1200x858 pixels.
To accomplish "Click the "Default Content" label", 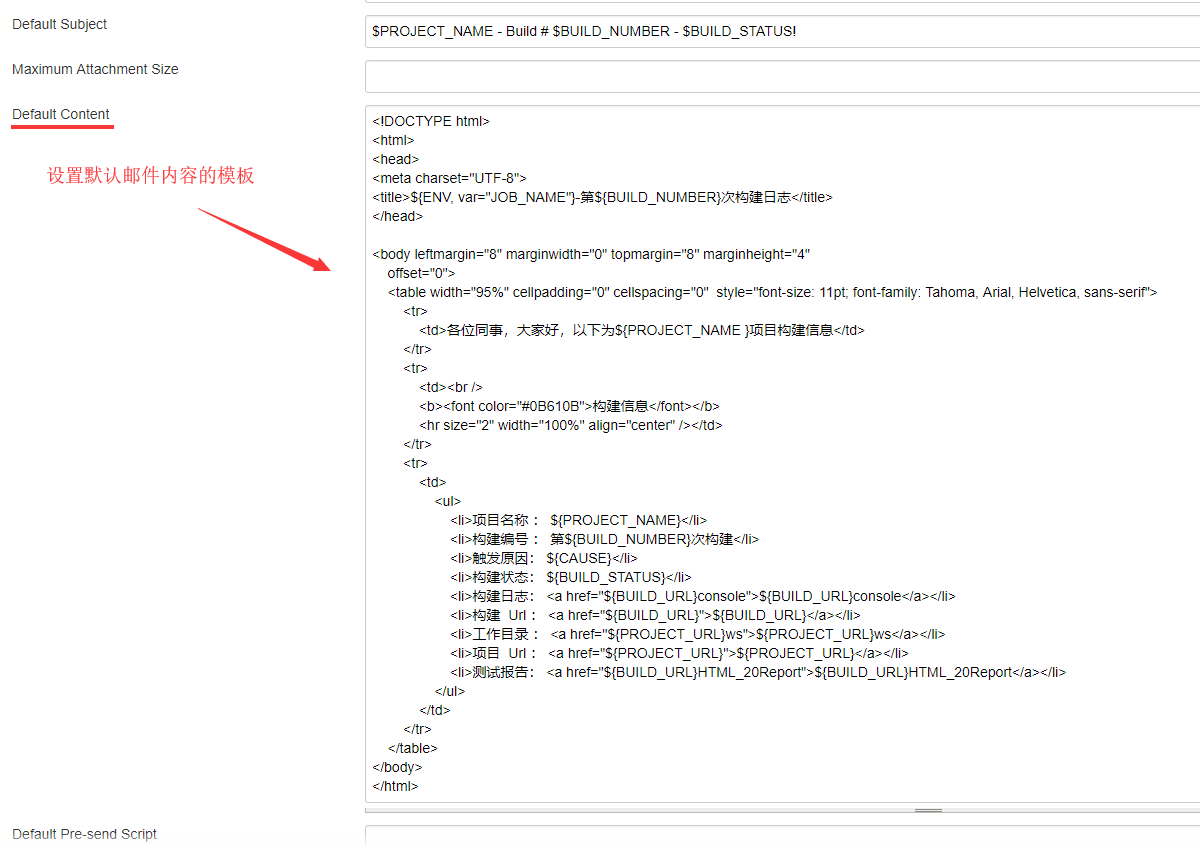I will [61, 114].
